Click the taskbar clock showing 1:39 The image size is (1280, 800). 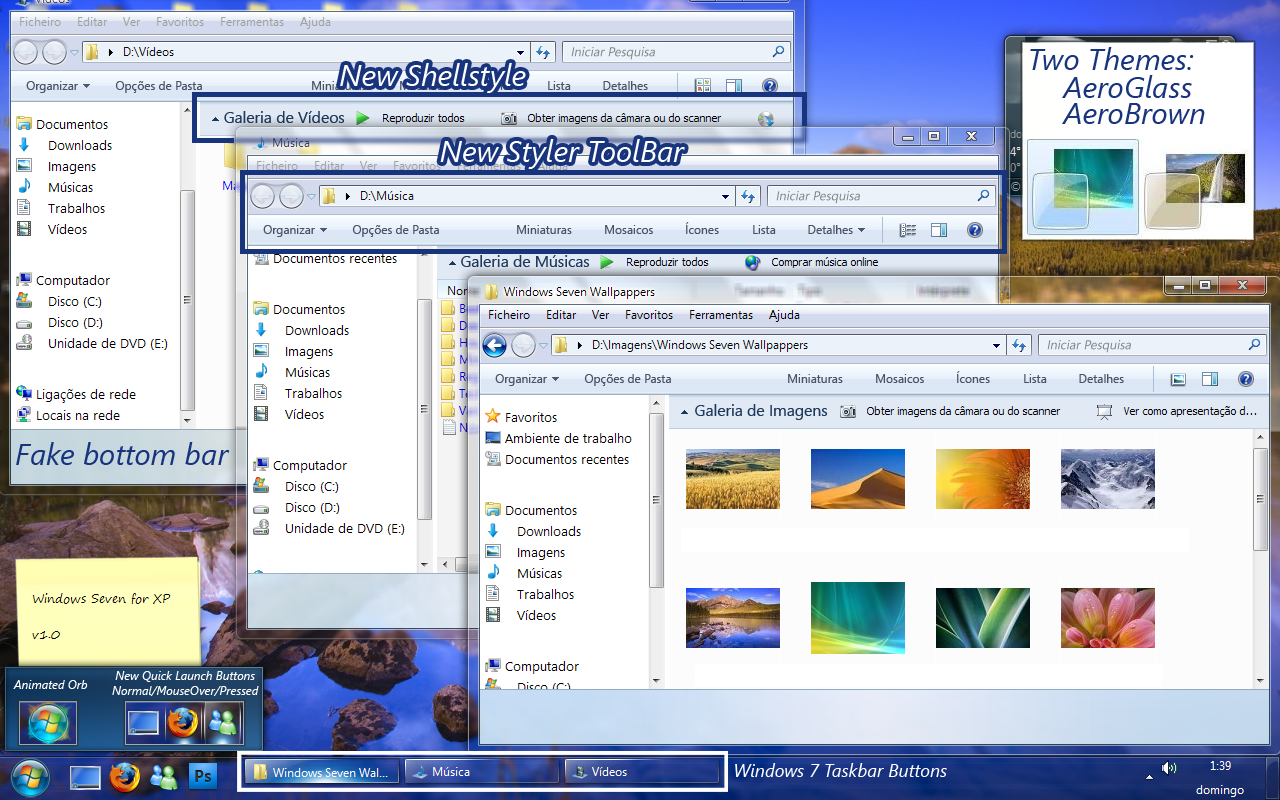pos(1220,766)
